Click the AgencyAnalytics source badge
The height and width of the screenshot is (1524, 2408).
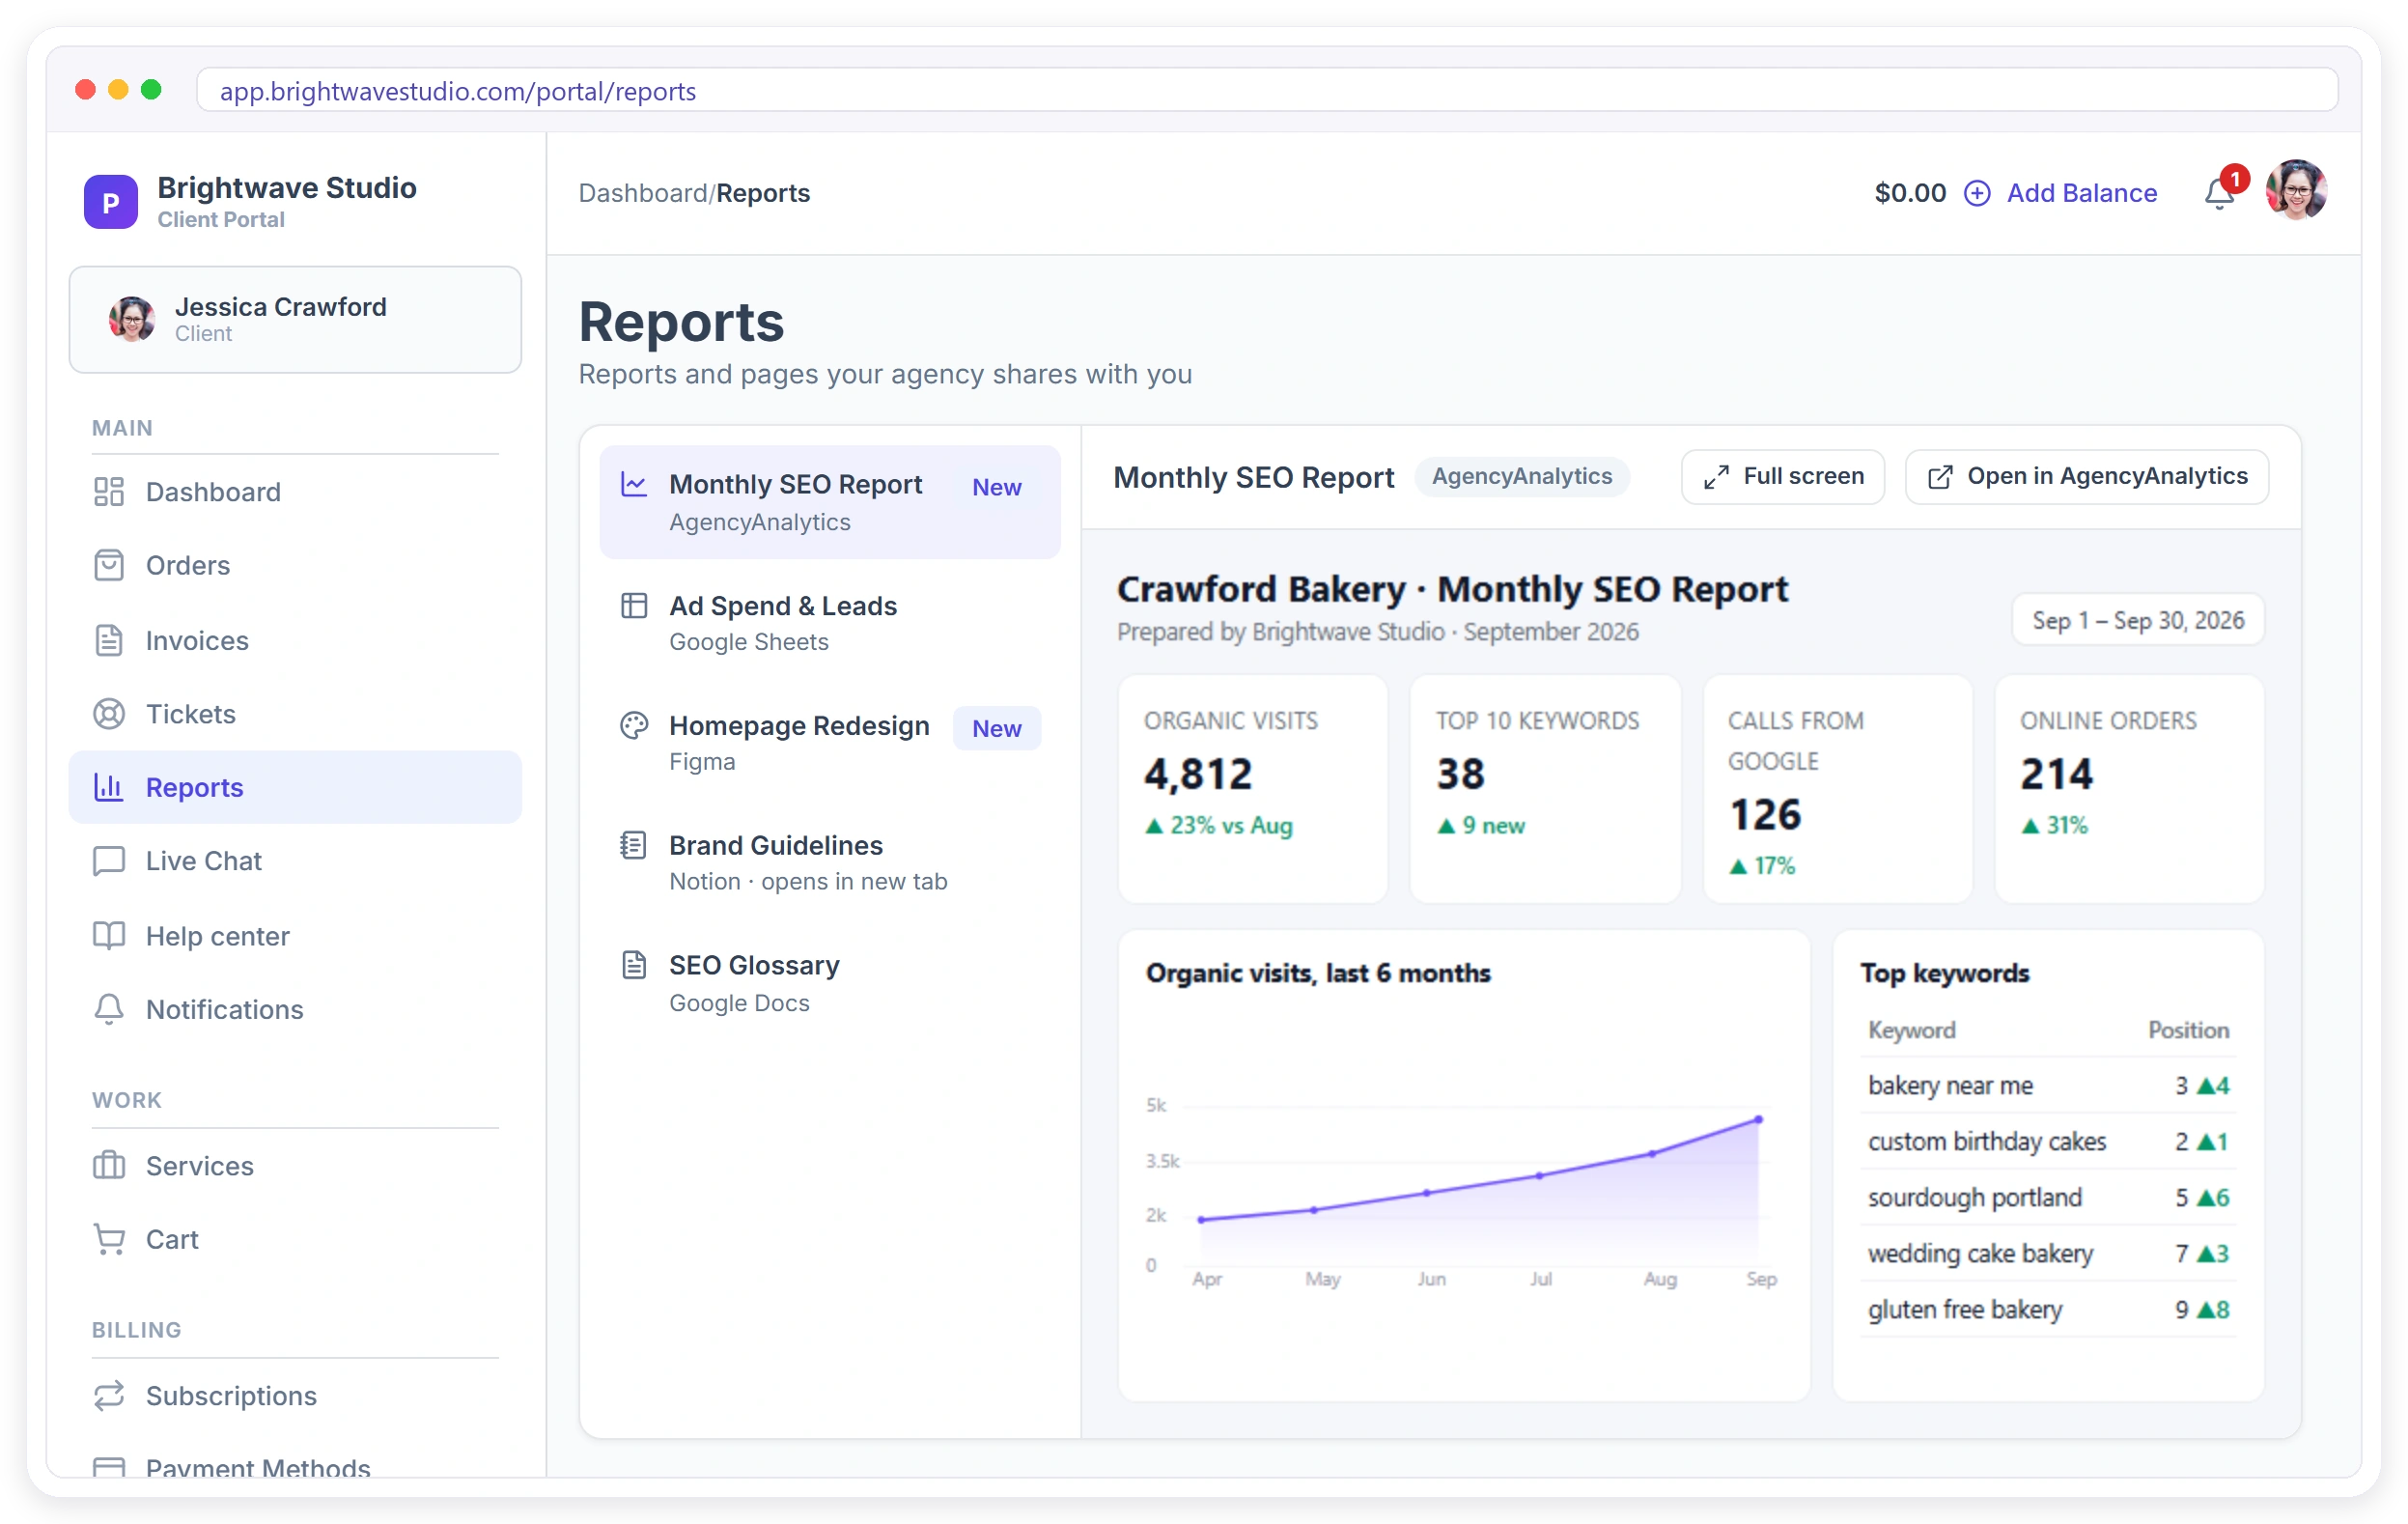pyautogui.click(x=1522, y=477)
